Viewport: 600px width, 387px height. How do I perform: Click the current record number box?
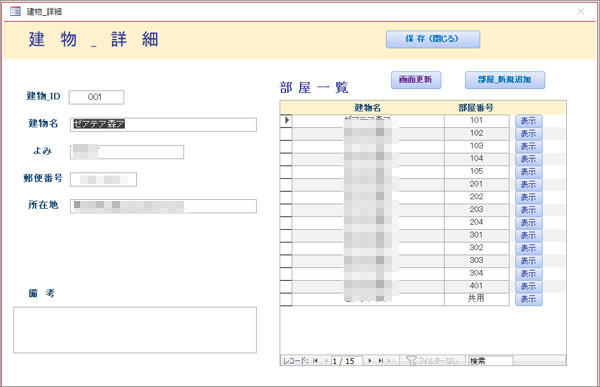(x=346, y=361)
